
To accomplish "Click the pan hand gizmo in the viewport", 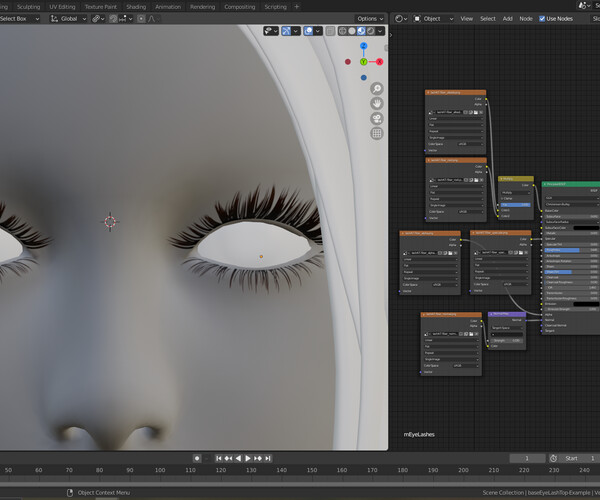I will [377, 104].
